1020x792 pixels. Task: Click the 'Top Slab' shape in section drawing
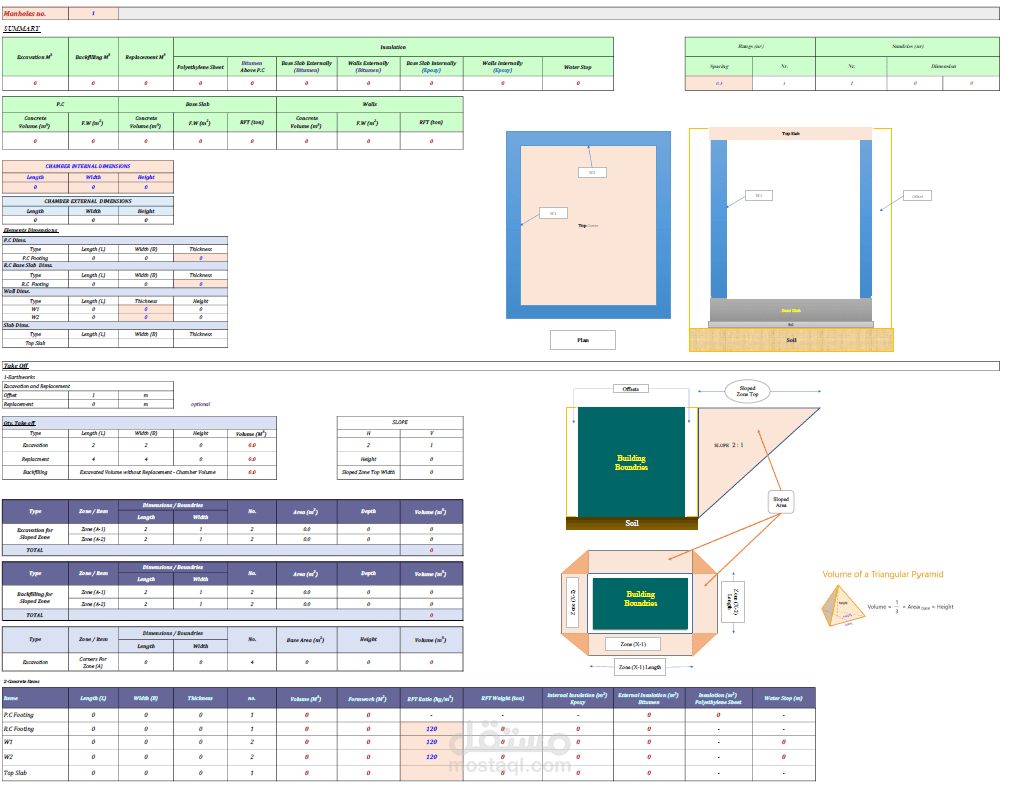[790, 133]
